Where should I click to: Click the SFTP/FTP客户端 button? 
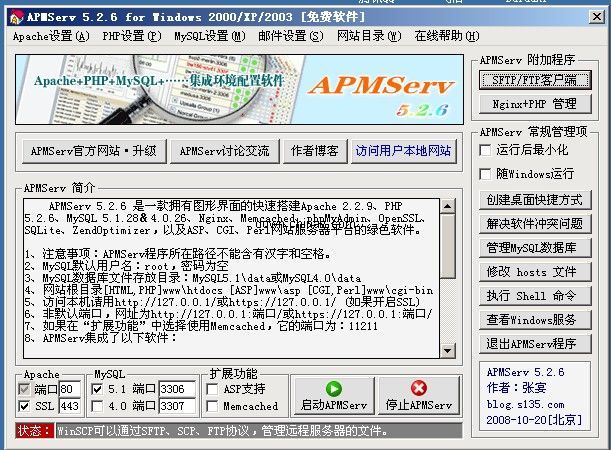[x=535, y=80]
